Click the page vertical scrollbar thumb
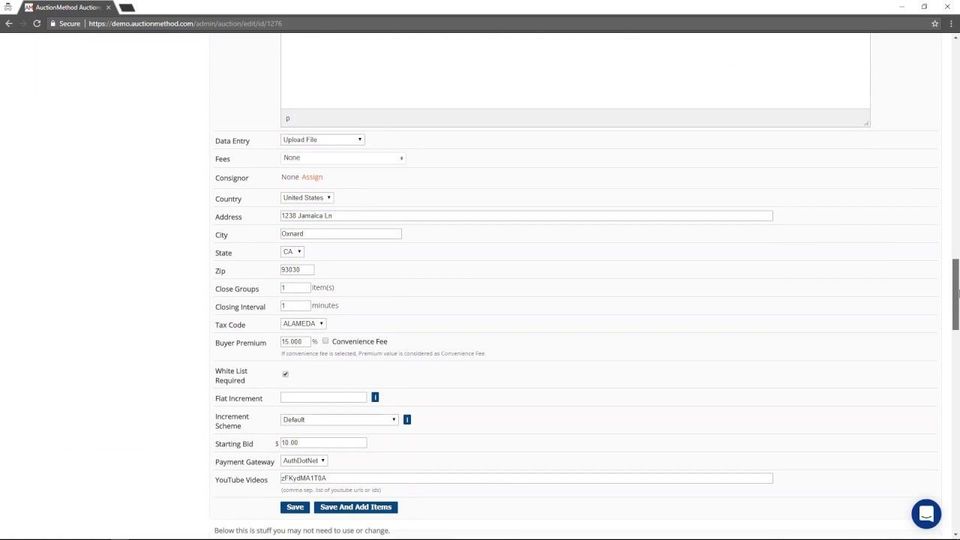The width and height of the screenshot is (960, 540). (955, 294)
